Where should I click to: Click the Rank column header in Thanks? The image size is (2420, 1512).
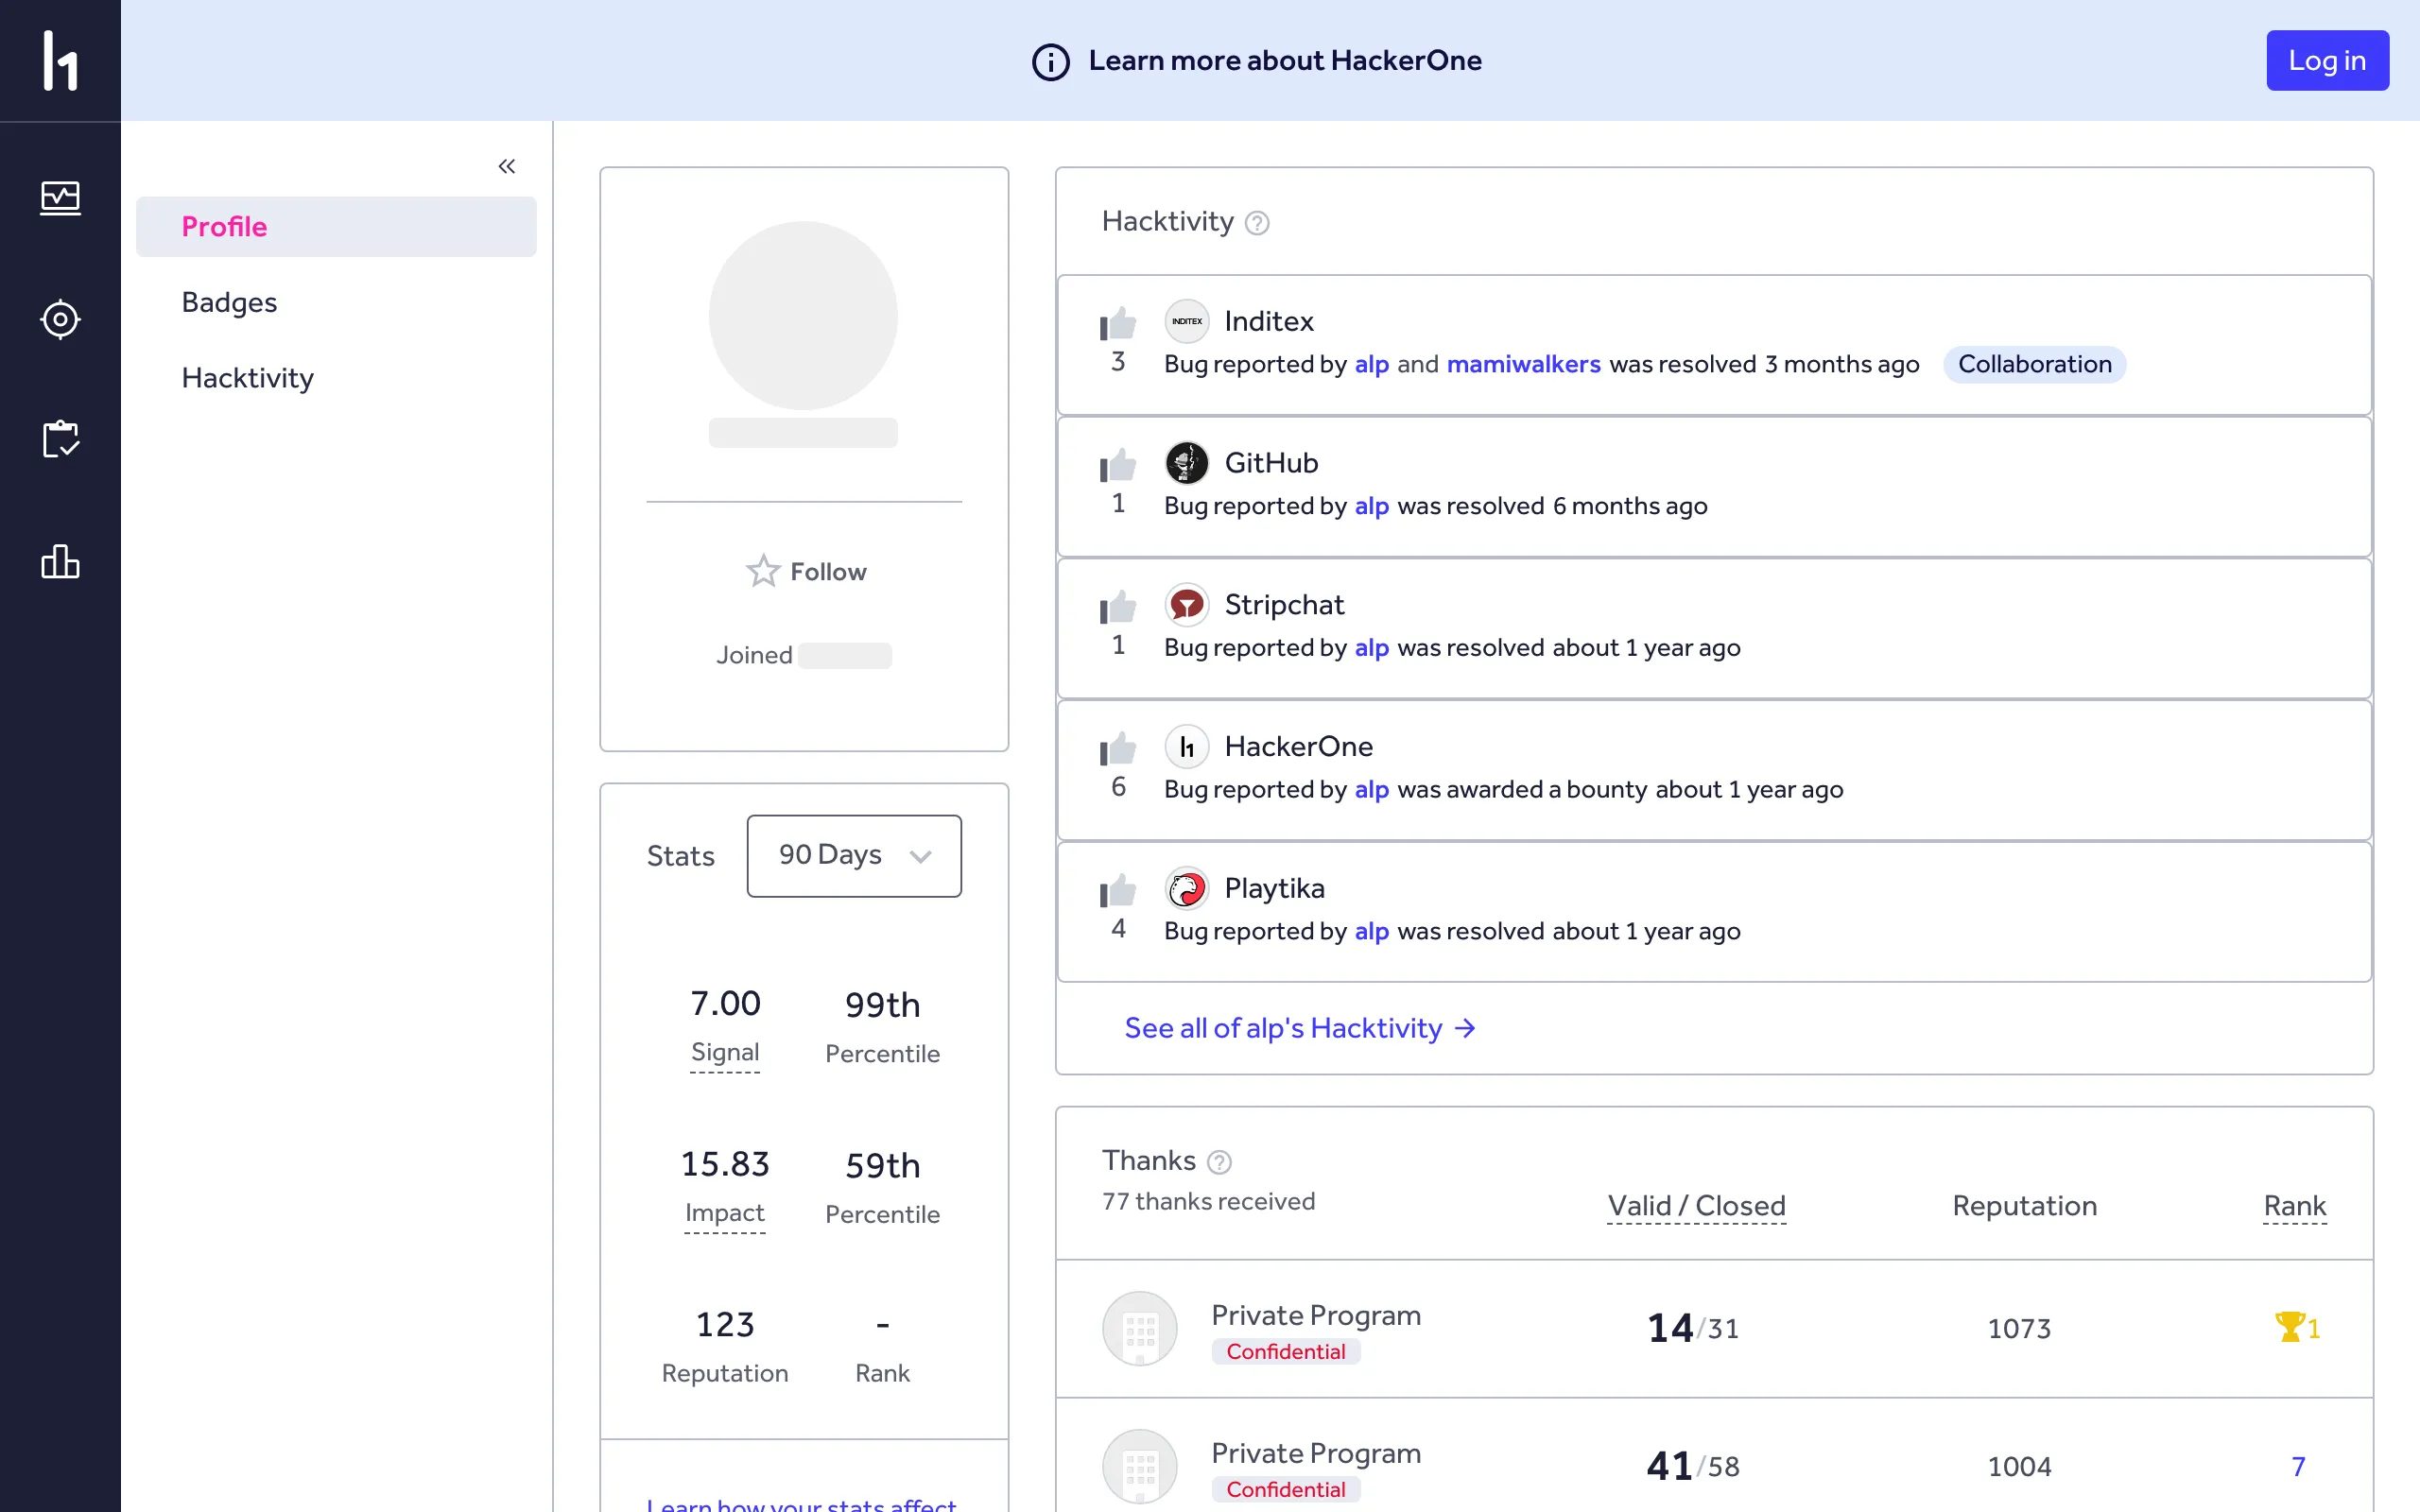coord(2294,1206)
